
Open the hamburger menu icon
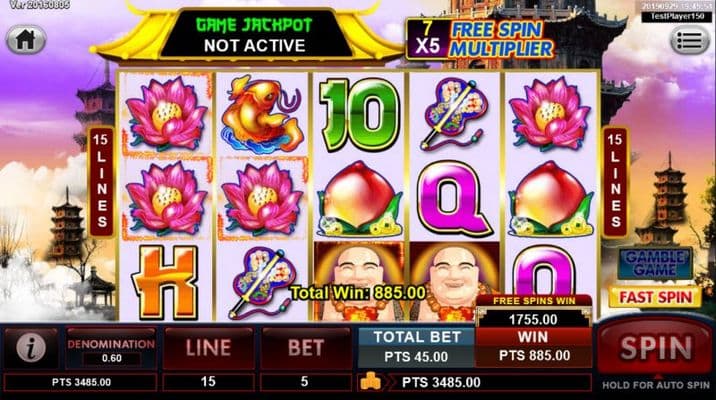(690, 40)
